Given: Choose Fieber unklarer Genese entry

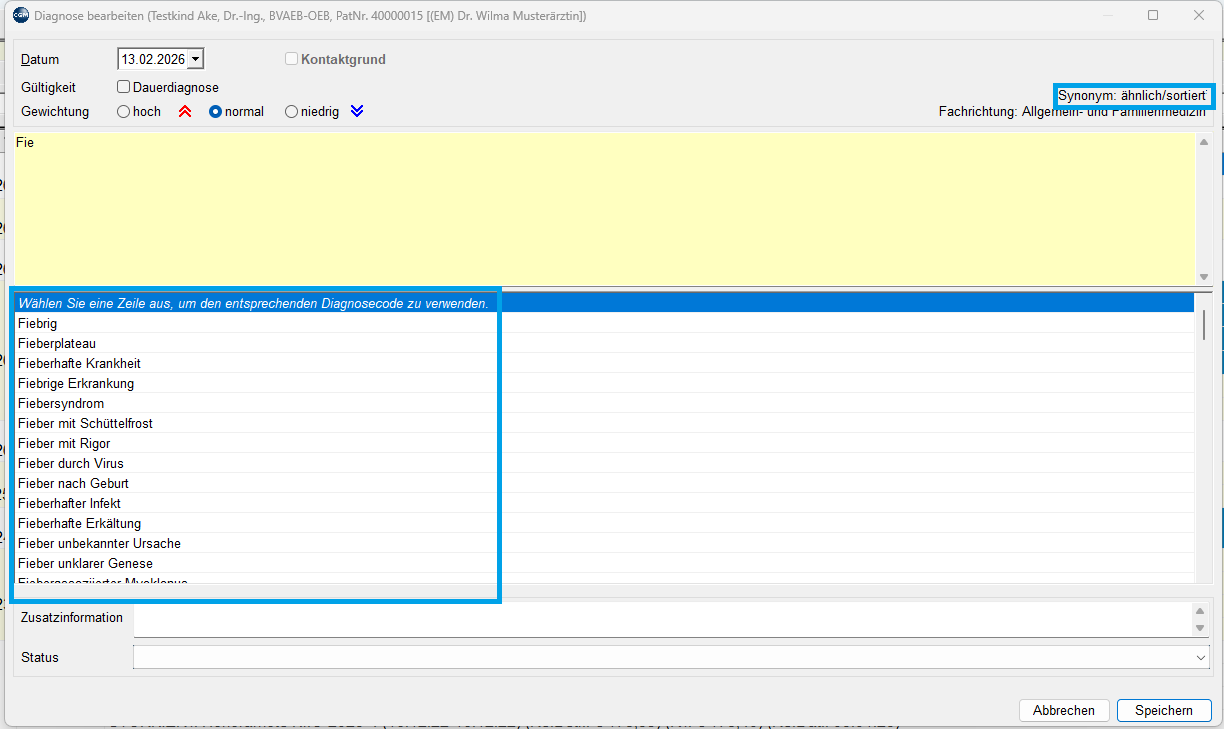Looking at the screenshot, I should (85, 563).
